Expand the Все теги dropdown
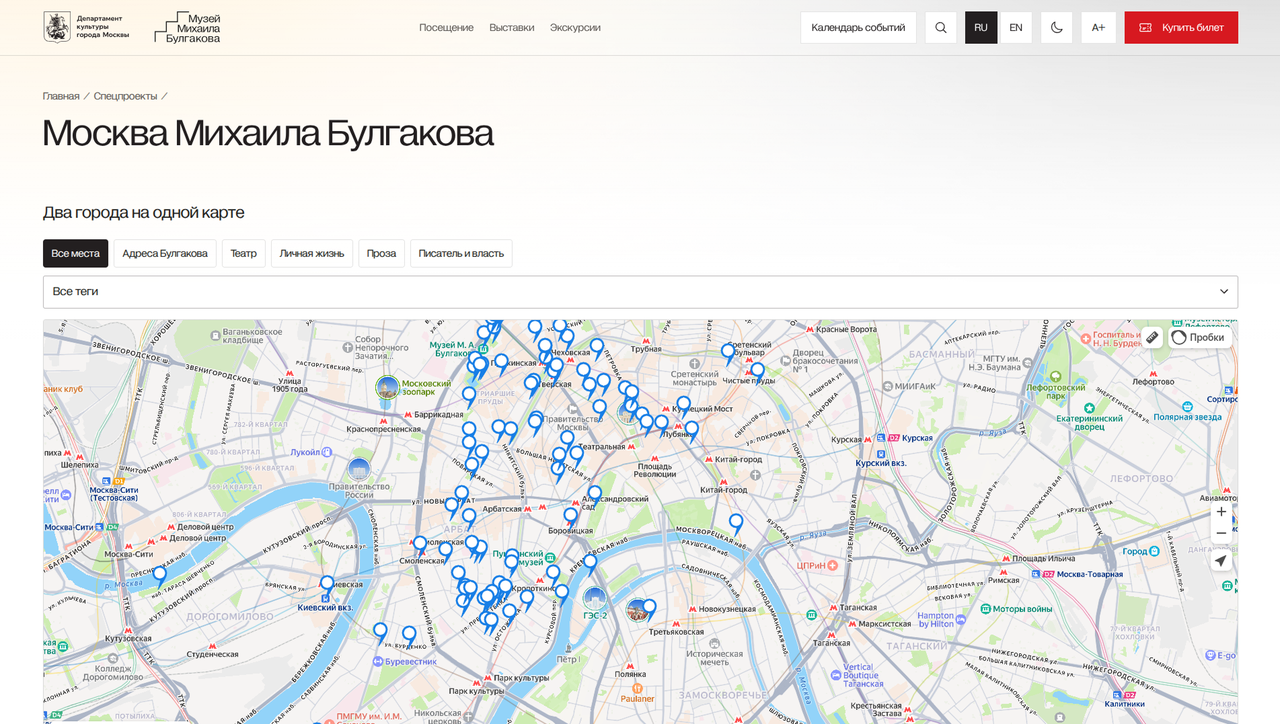This screenshot has width=1280, height=724. [640, 292]
